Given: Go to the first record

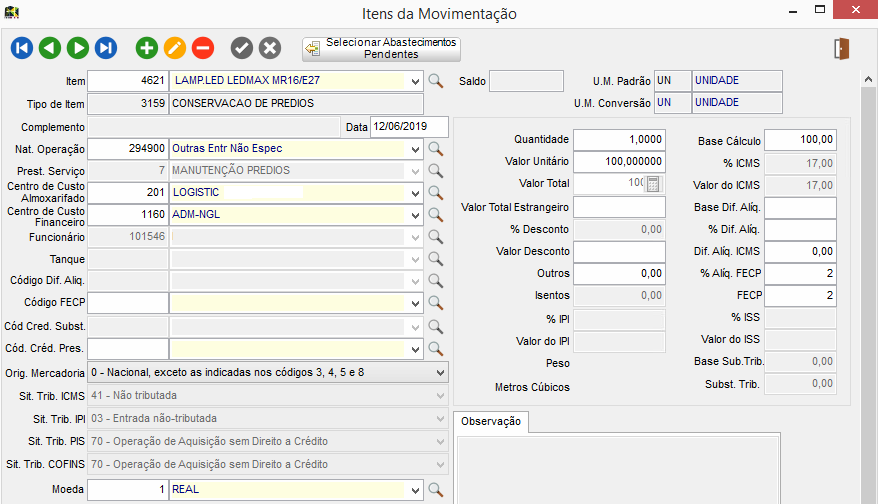Looking at the screenshot, I should click(x=22, y=48).
